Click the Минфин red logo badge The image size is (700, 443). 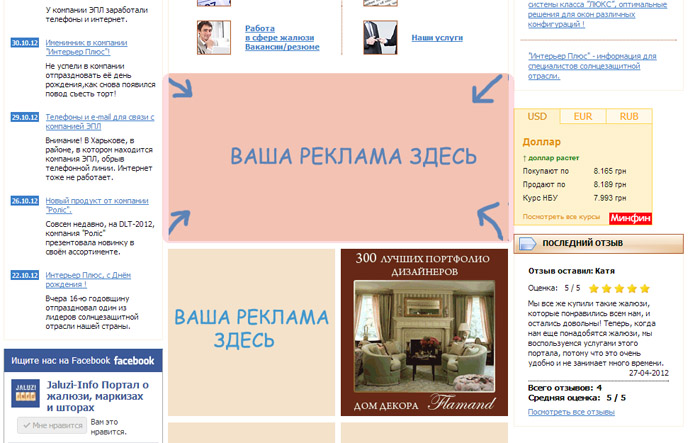click(x=630, y=216)
